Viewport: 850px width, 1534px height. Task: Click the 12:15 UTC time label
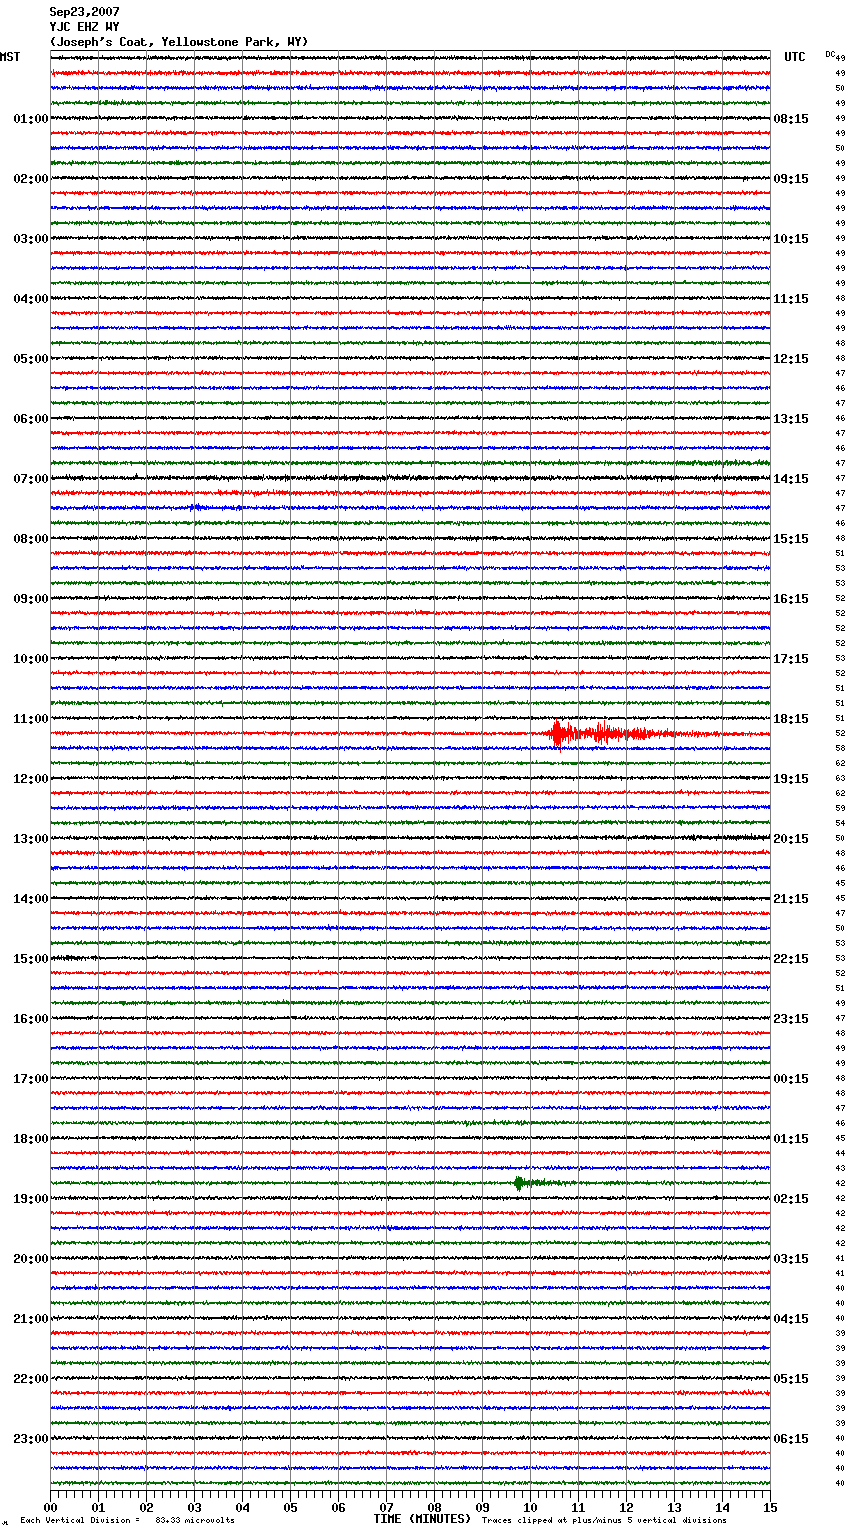(x=791, y=359)
